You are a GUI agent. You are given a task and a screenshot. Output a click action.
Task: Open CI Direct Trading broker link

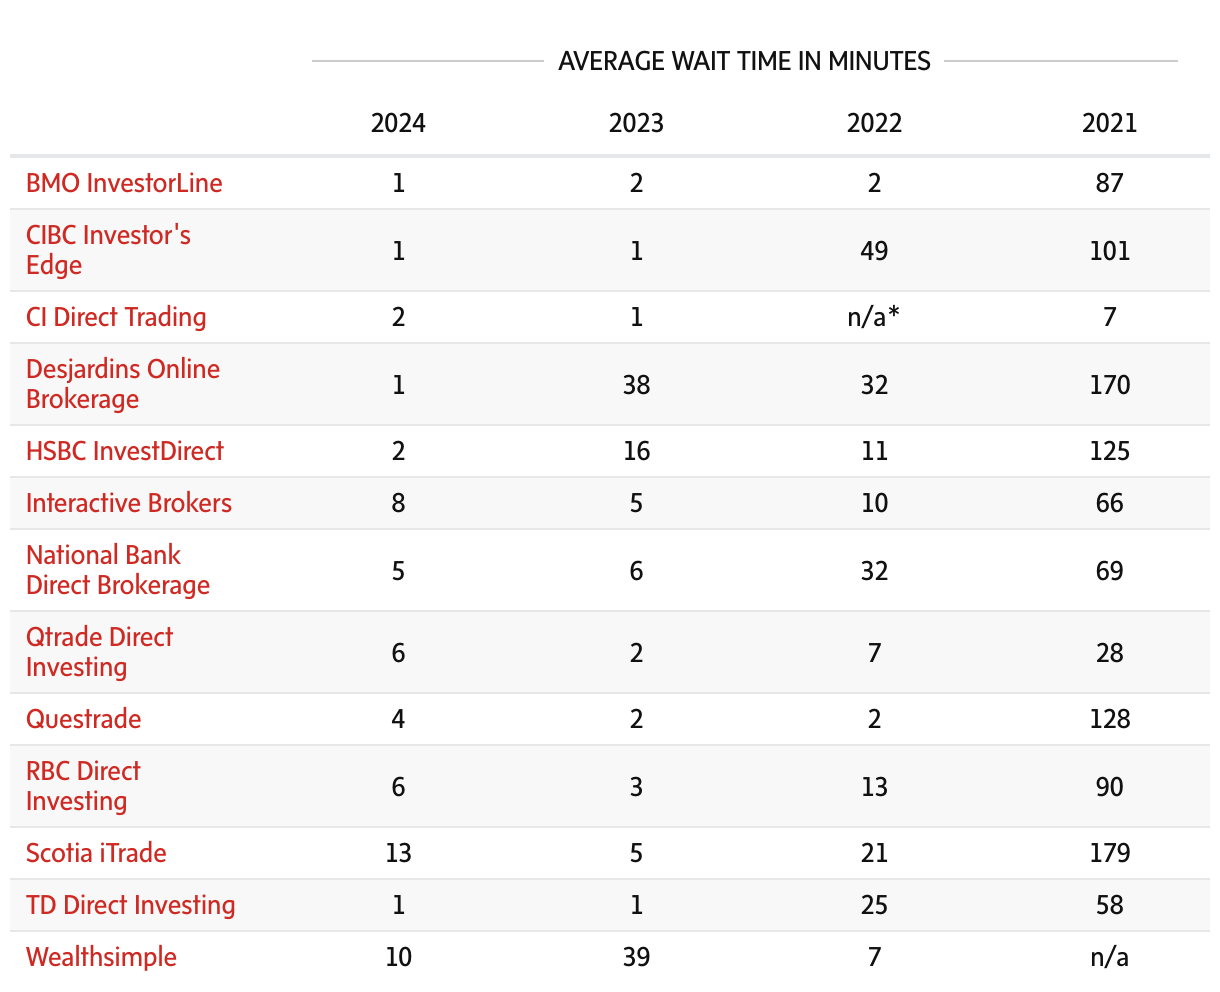click(x=116, y=317)
